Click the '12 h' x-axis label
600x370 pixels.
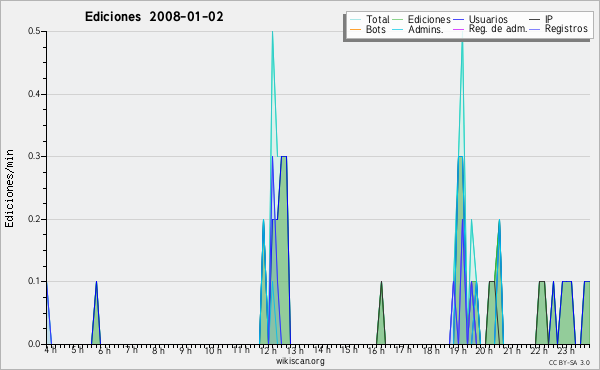tap(268, 350)
